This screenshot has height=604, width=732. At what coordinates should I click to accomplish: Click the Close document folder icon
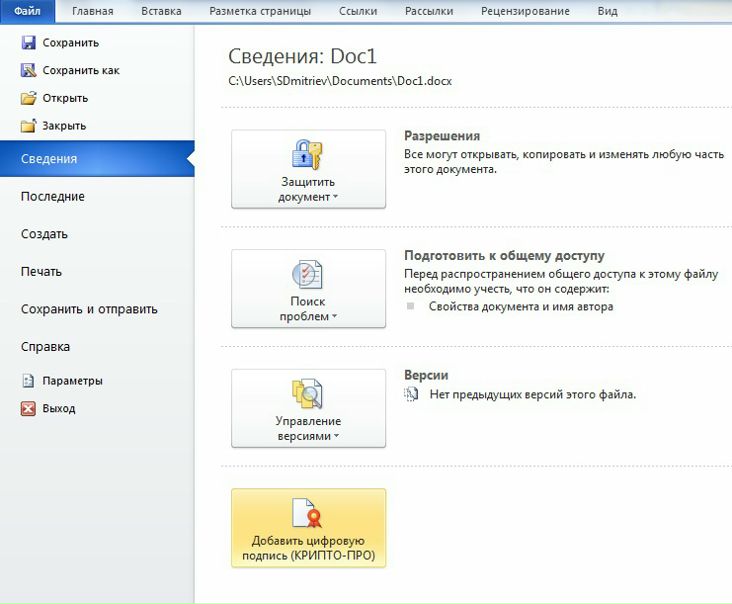click(28, 126)
